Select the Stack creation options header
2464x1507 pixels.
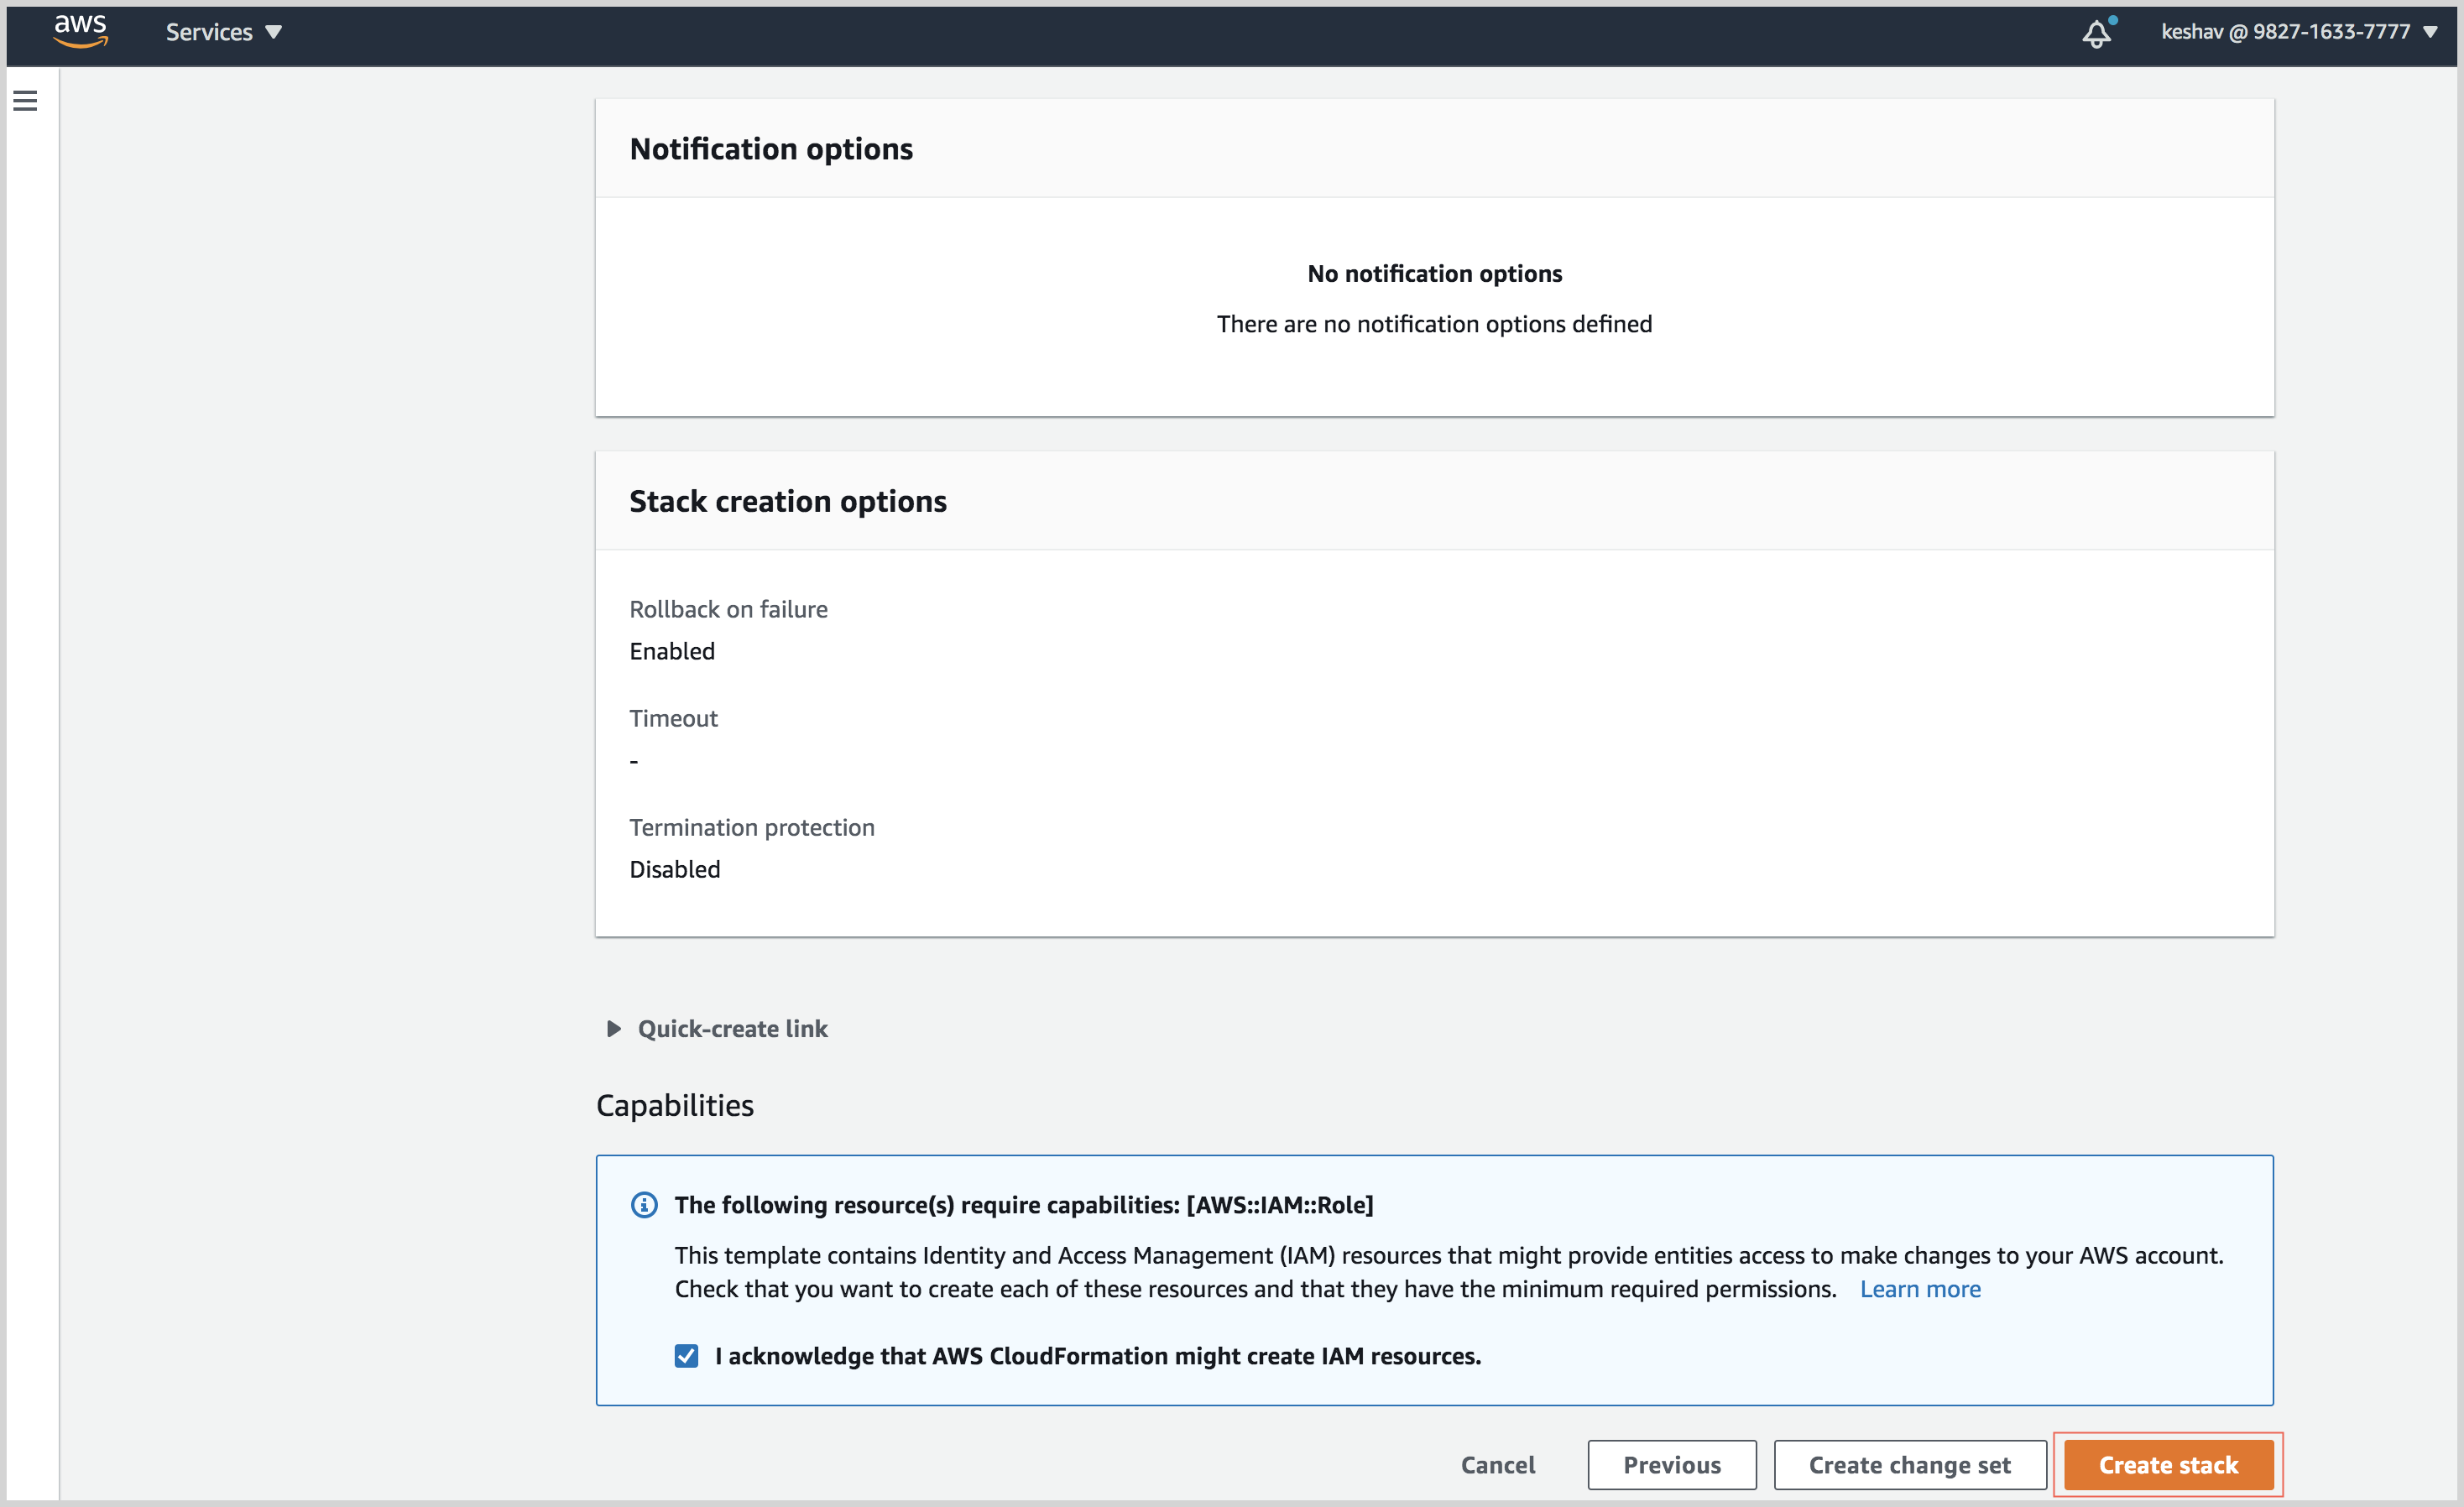point(787,500)
